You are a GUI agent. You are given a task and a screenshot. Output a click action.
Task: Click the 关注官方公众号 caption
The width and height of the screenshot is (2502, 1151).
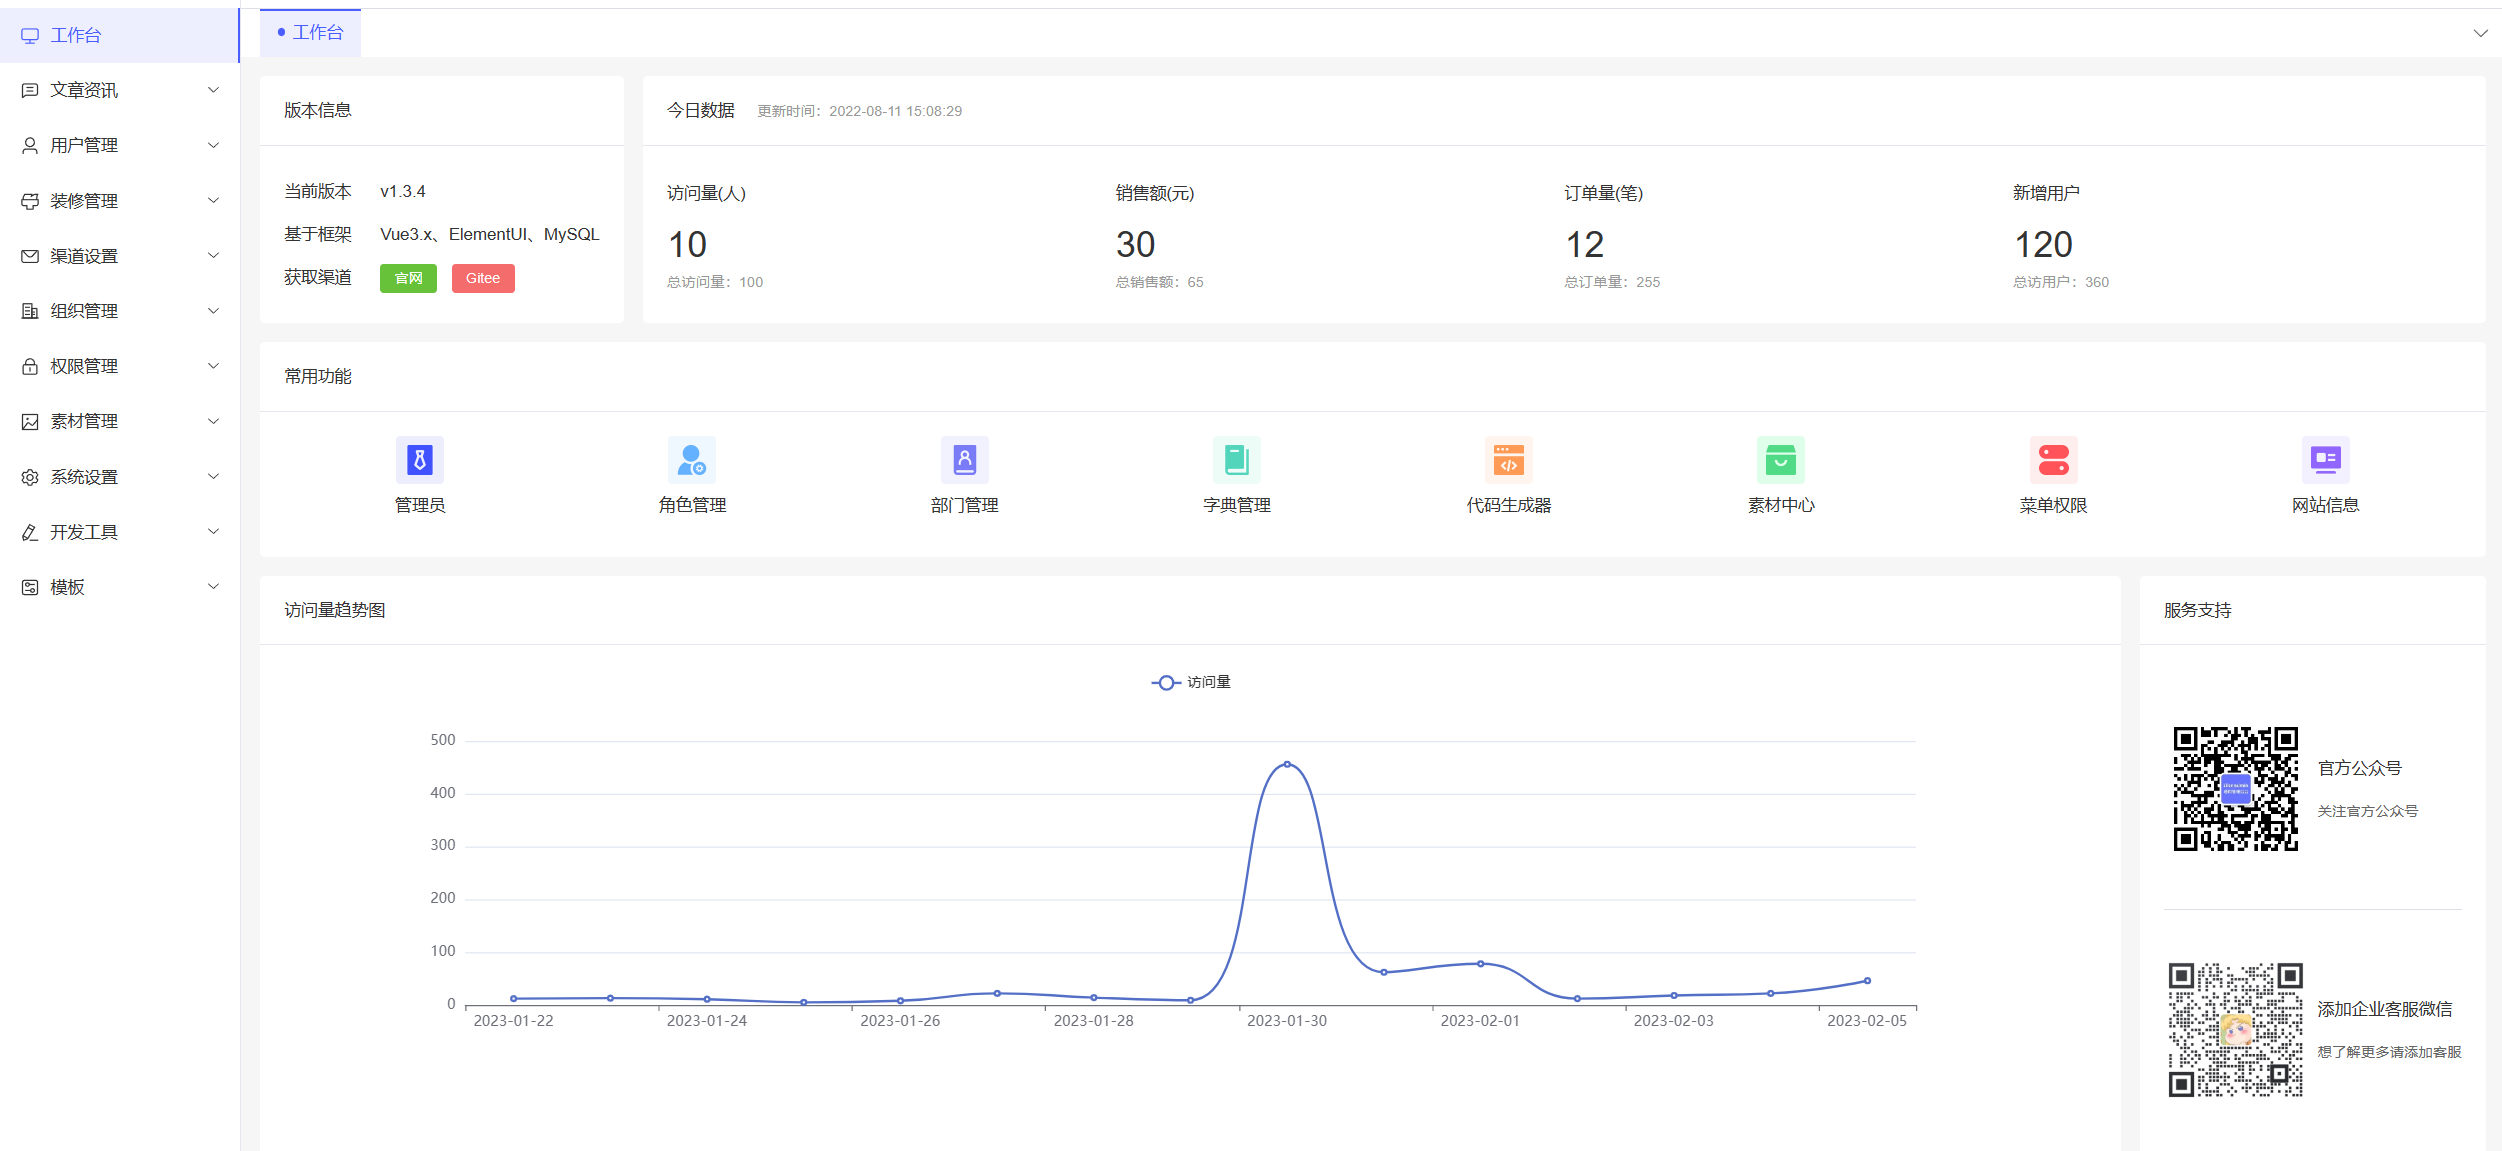2368,811
